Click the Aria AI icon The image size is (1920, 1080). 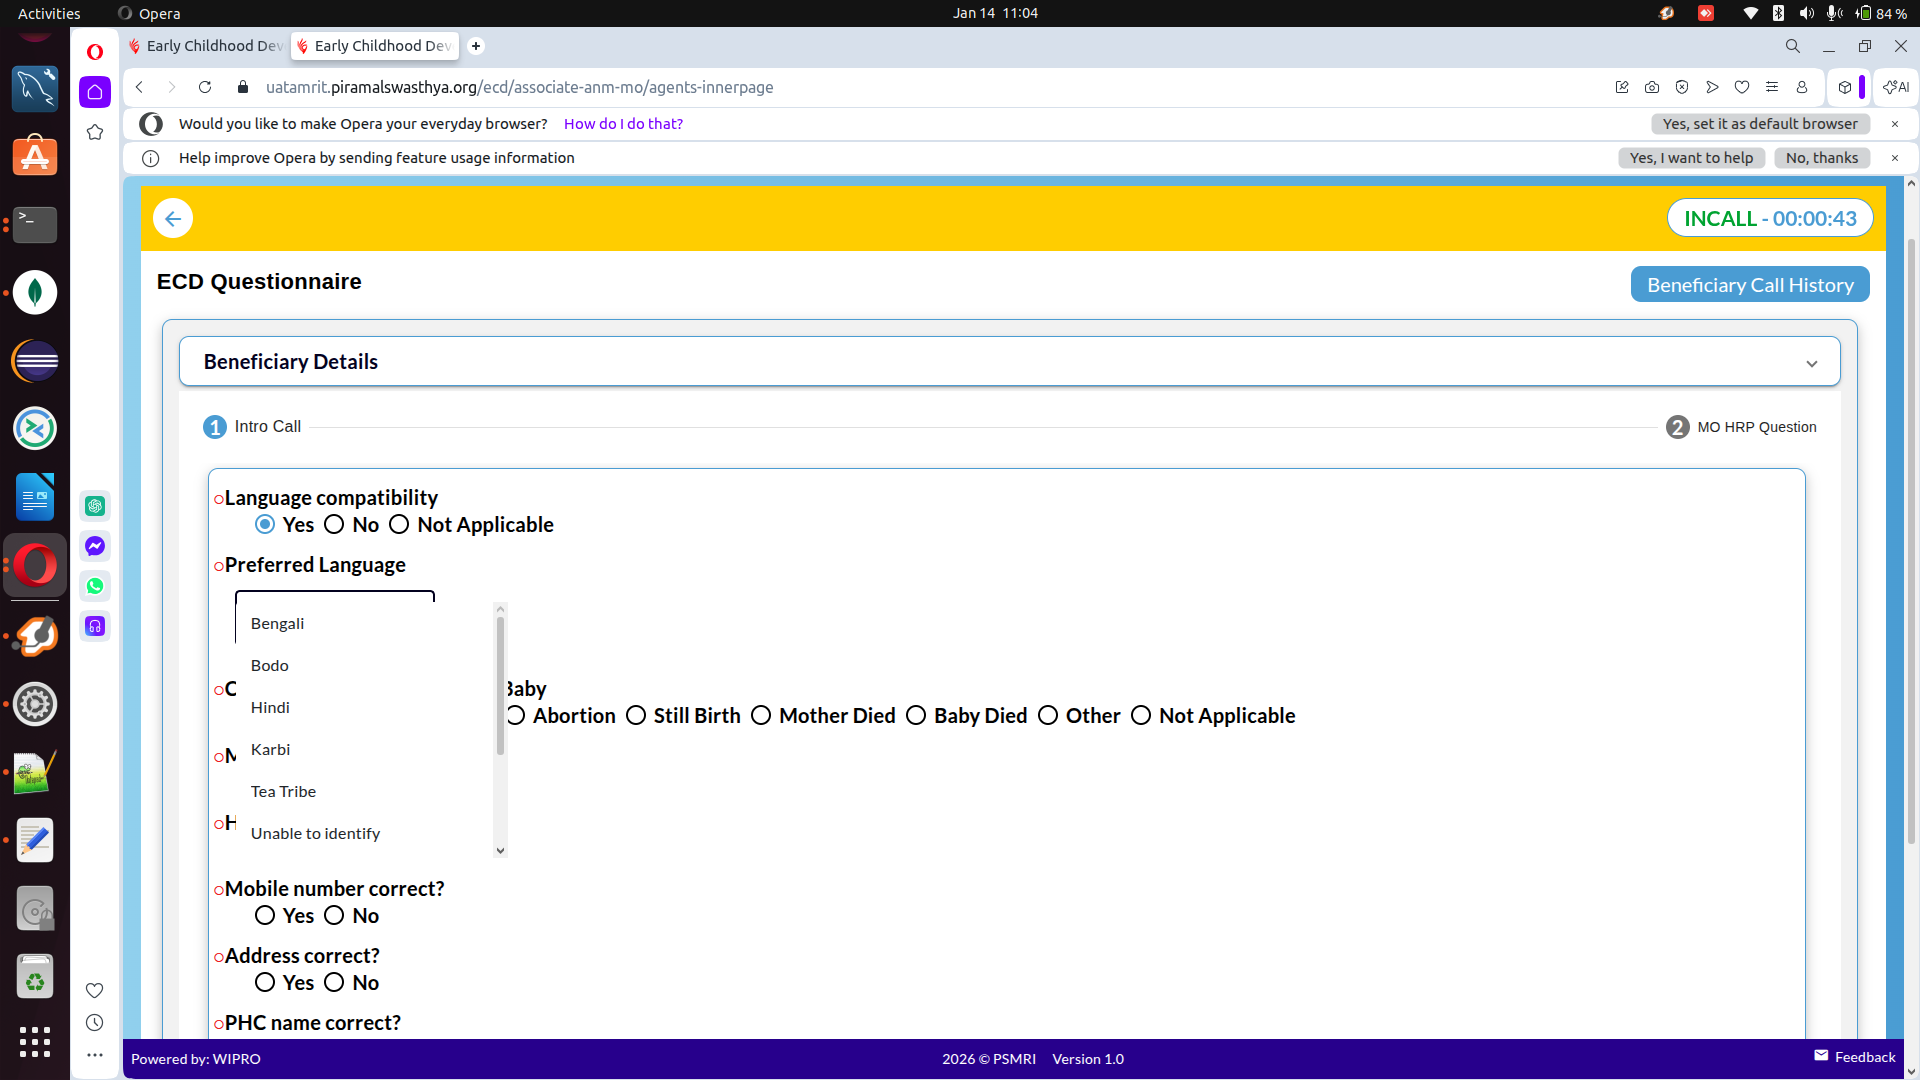point(1896,87)
